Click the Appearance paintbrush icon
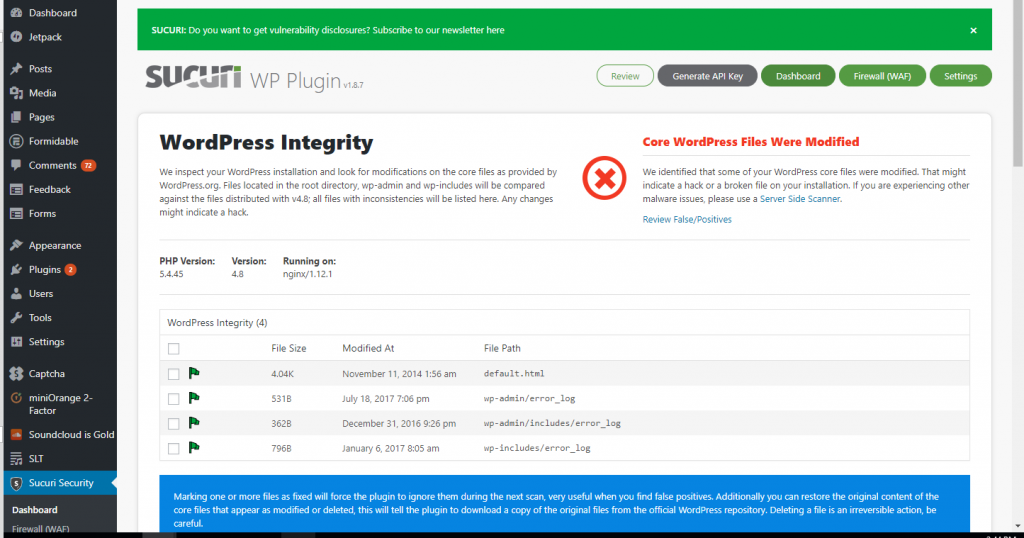The height and width of the screenshot is (538, 1024). 16,245
